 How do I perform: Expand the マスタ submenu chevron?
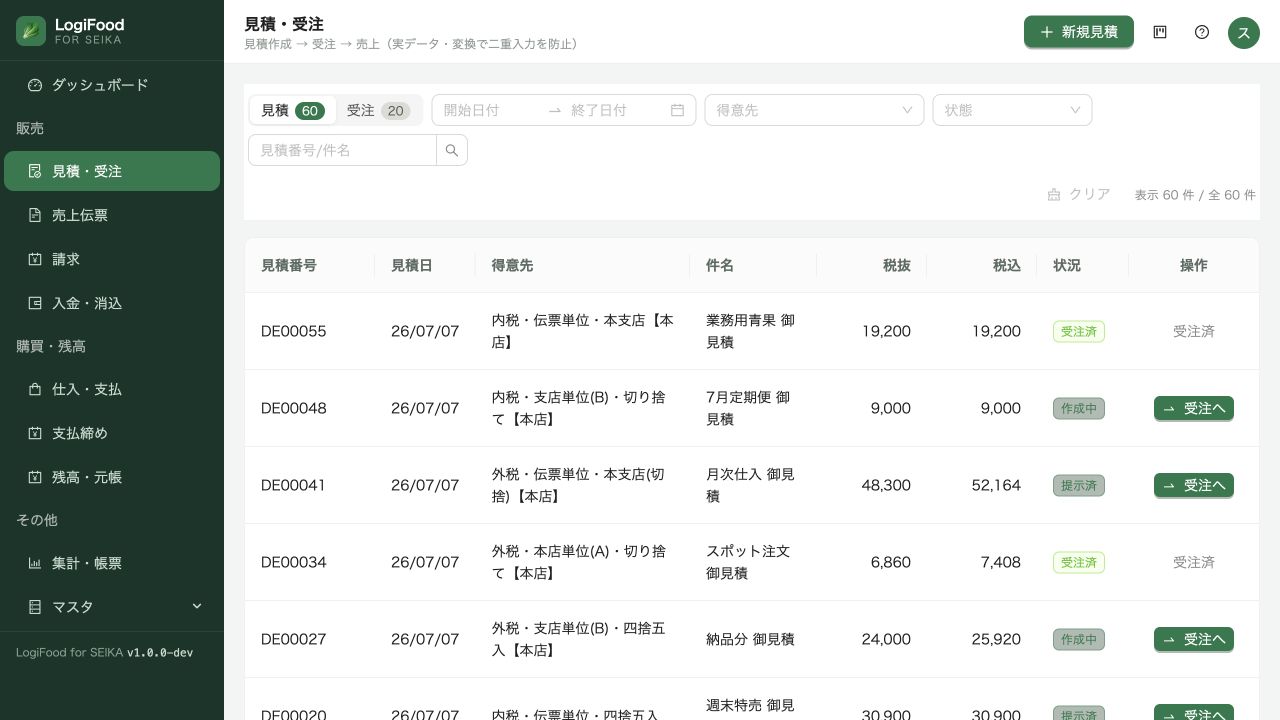(x=197, y=606)
